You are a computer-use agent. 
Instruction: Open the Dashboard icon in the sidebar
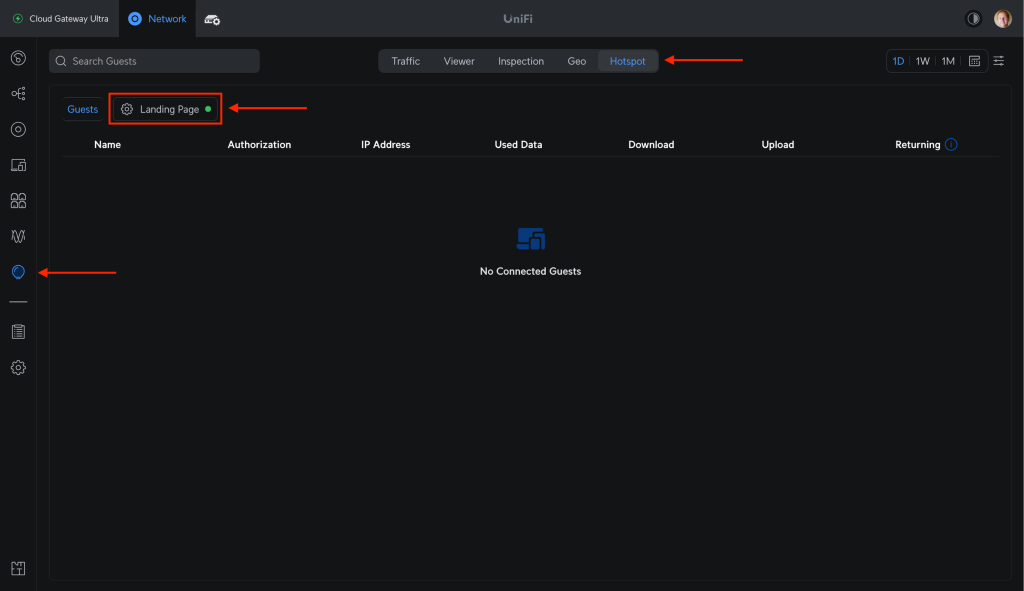18,57
